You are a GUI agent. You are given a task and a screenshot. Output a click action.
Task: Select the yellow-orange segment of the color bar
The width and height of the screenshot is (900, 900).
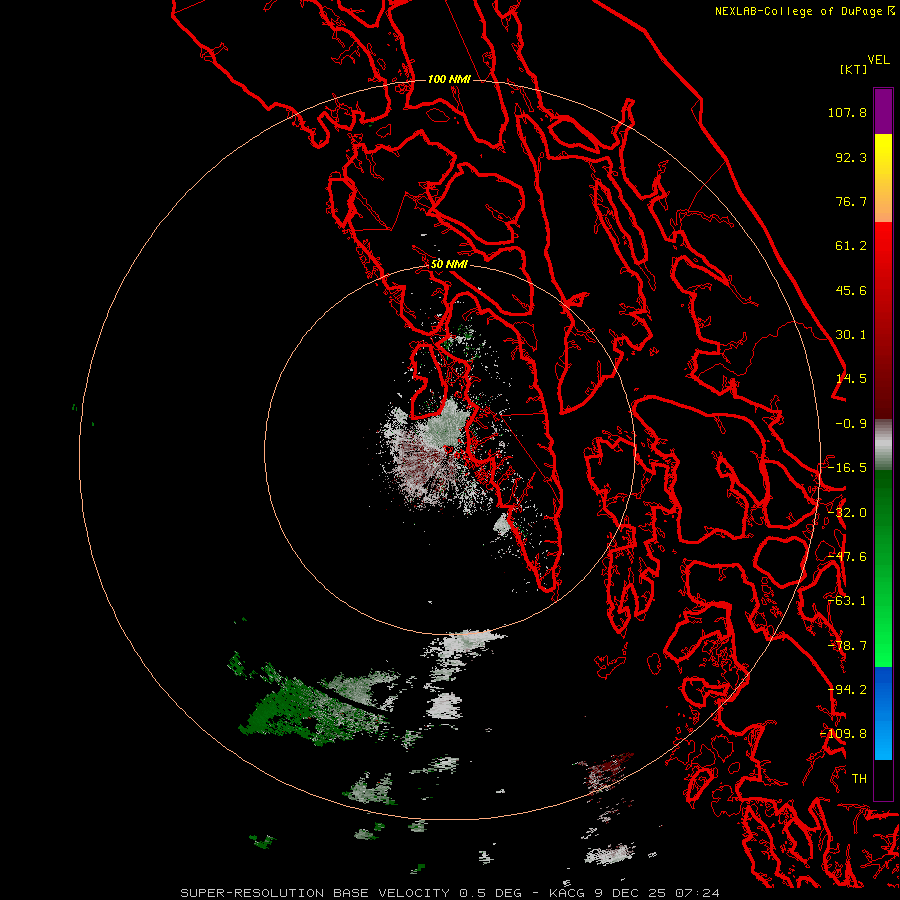coord(883,178)
